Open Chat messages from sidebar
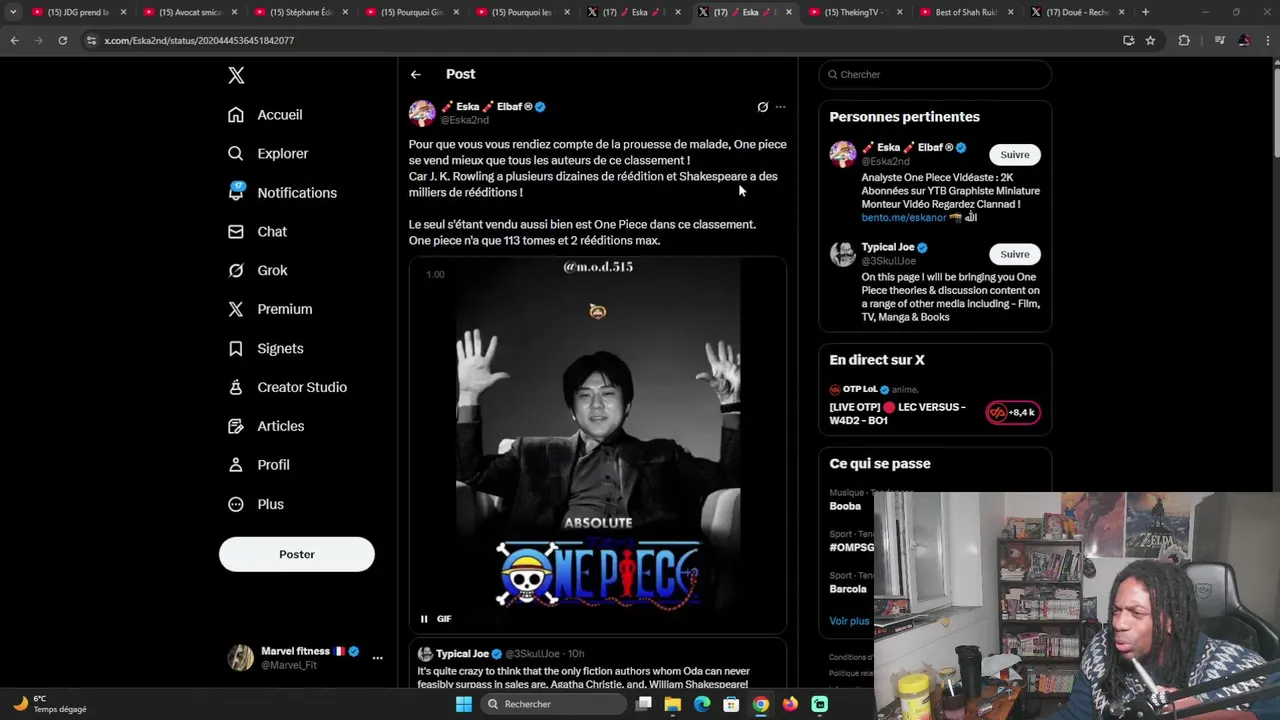The width and height of the screenshot is (1280, 720). [257, 232]
